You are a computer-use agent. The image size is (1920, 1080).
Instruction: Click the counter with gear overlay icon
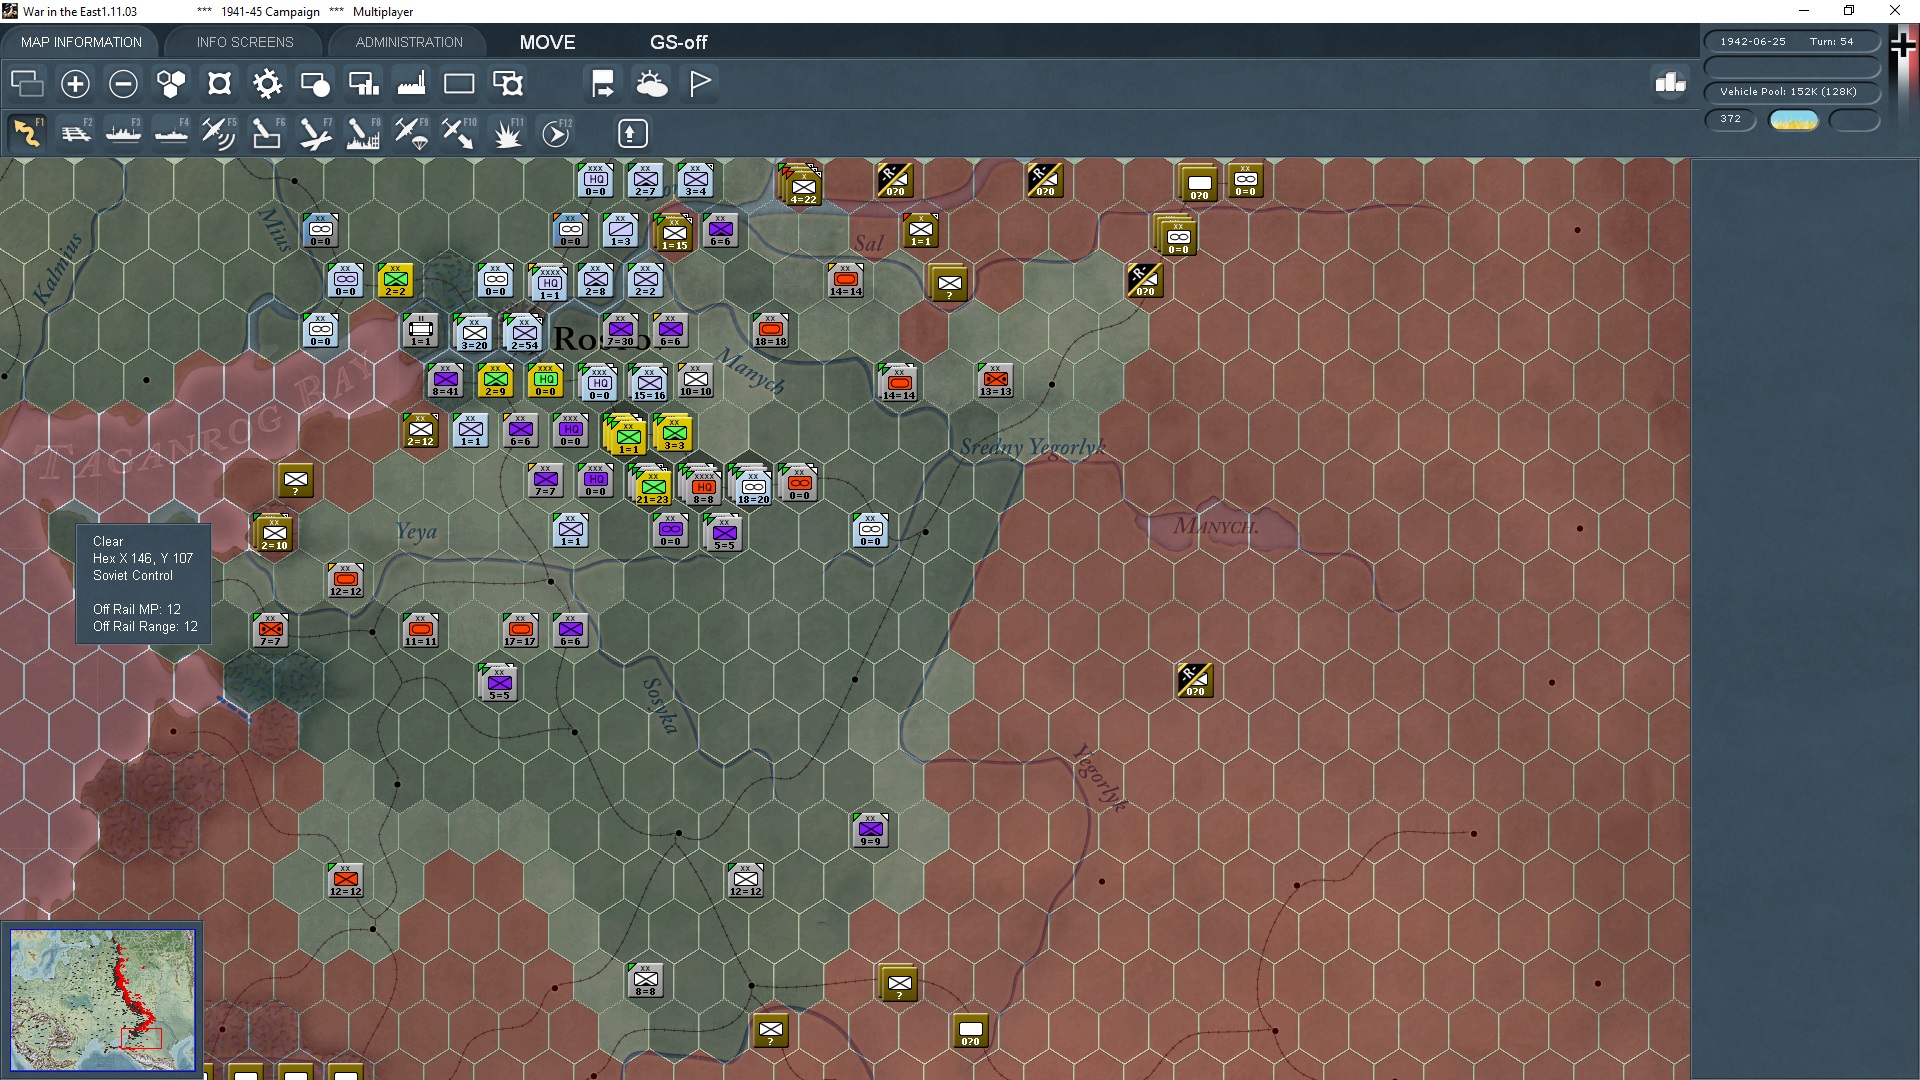[508, 84]
